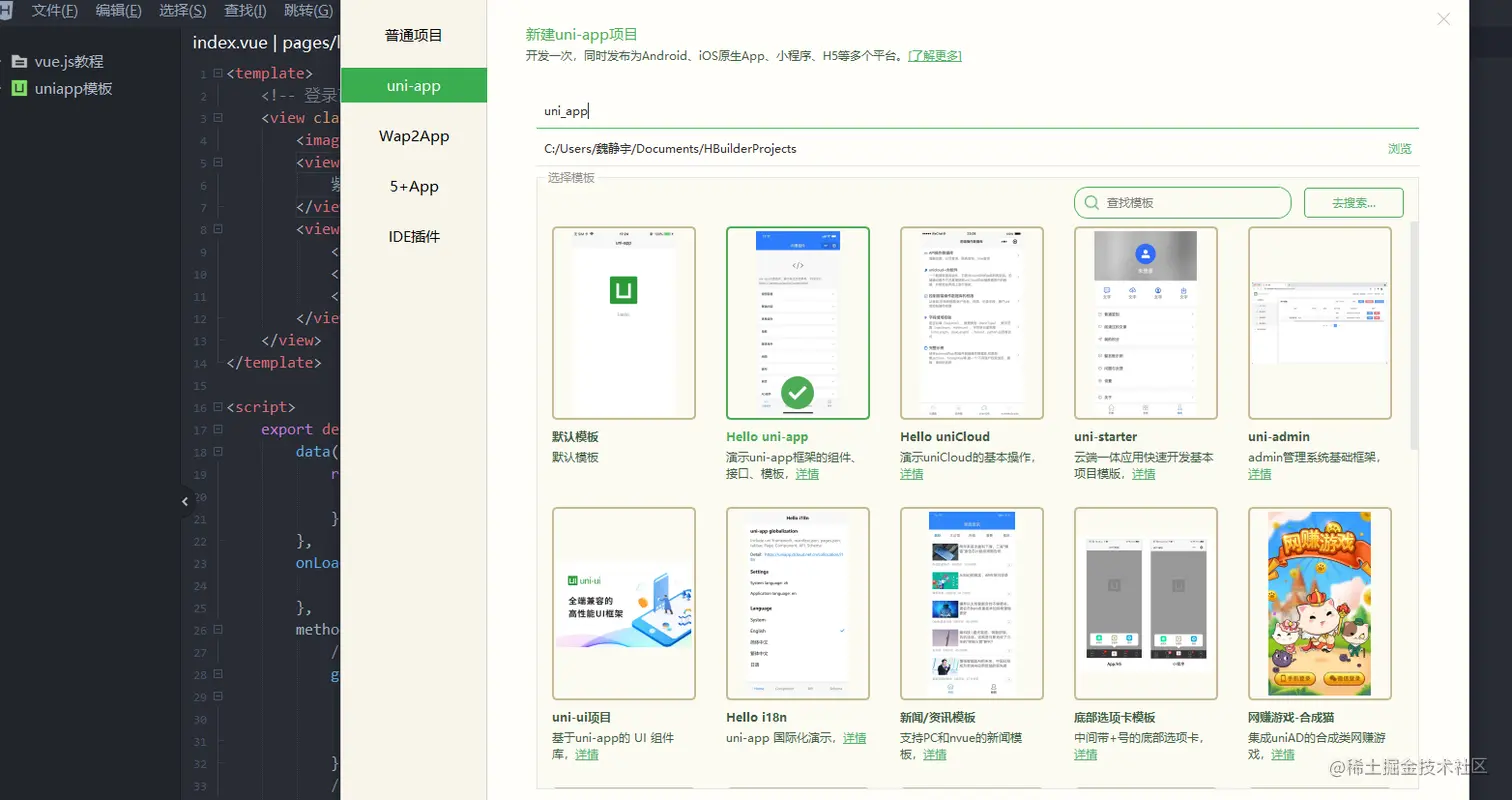
Task: Collapse the view block fold on line 3
Action: tap(217, 117)
